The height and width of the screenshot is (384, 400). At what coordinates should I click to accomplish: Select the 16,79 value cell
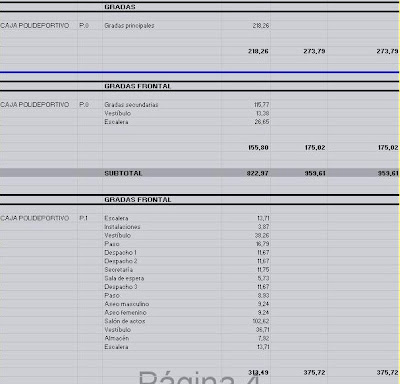pos(263,244)
